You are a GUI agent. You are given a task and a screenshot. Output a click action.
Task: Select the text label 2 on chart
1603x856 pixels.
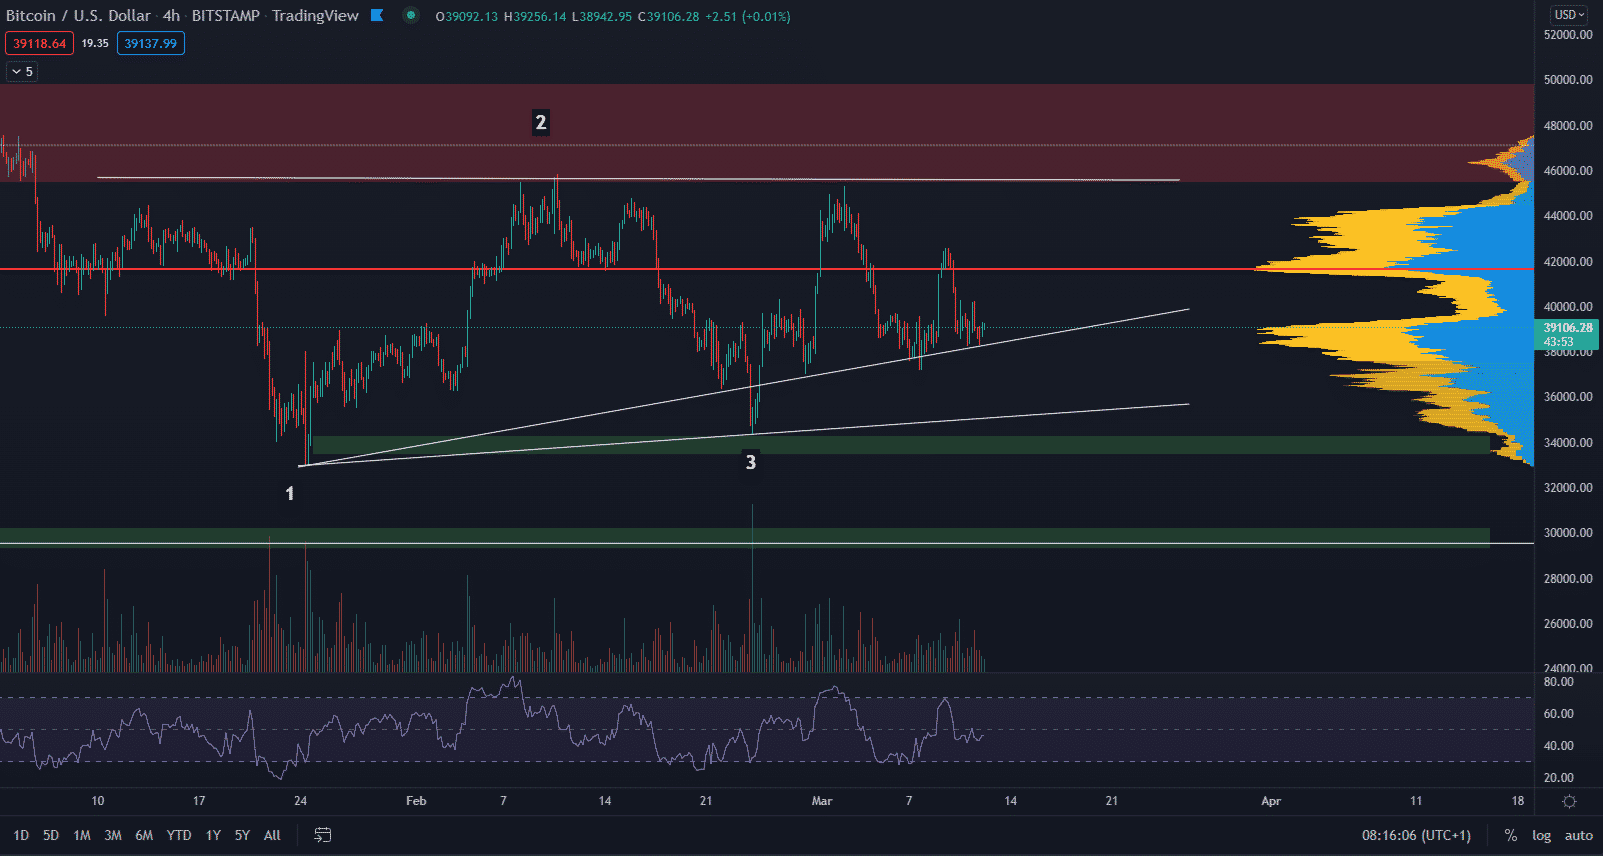click(541, 122)
